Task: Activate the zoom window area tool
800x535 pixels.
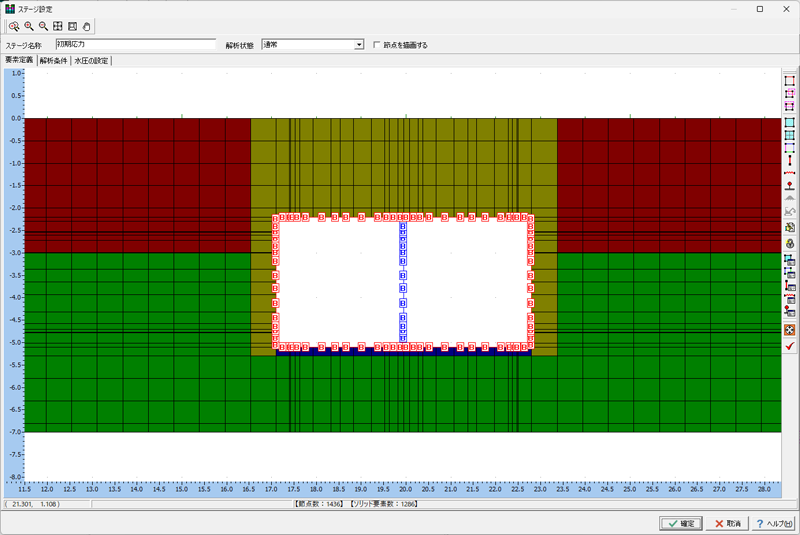Action: pos(14,26)
